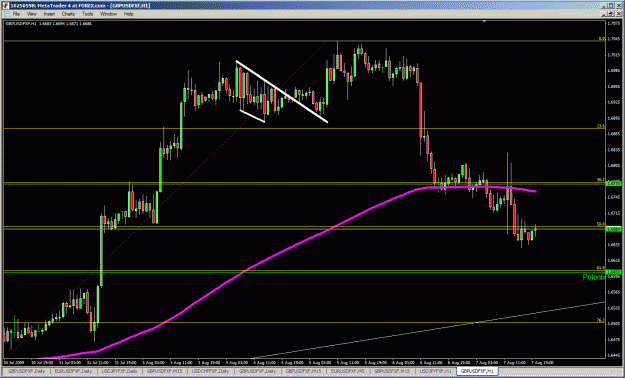
Task: Click the green current price tag on the right axis
Action: 613,229
